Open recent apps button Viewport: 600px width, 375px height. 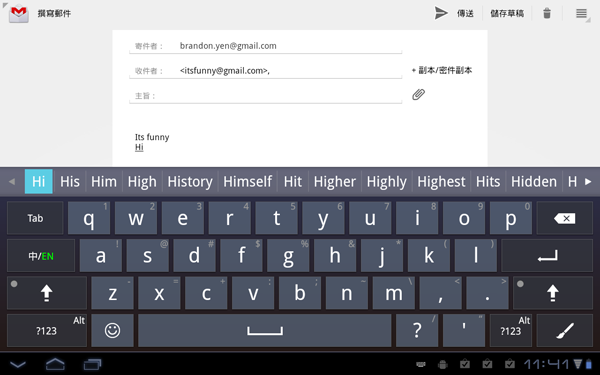pyautogui.click(x=92, y=364)
